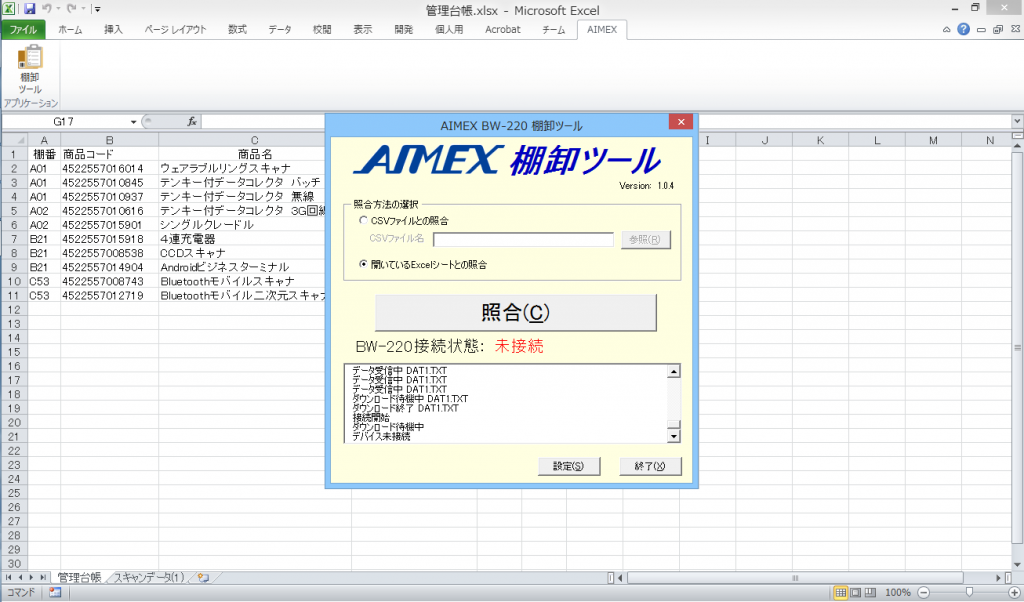This screenshot has height=602, width=1024.
Task: Click the zoom slider handle in status bar
Action: click(x=969, y=592)
